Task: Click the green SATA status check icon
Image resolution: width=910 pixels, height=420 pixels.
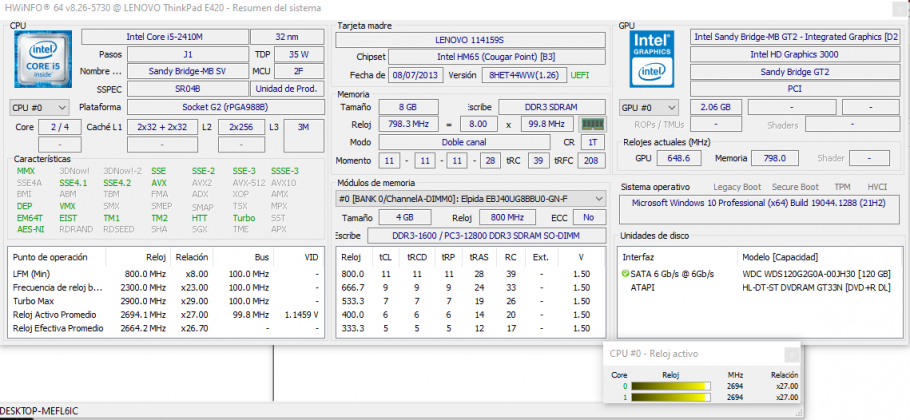Action: pyautogui.click(x=625, y=274)
